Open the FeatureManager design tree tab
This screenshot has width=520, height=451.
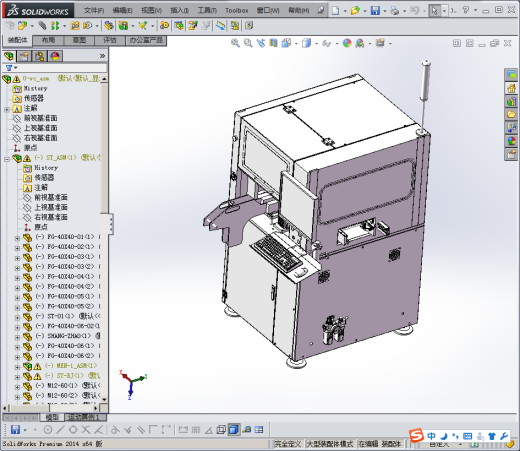point(9,56)
